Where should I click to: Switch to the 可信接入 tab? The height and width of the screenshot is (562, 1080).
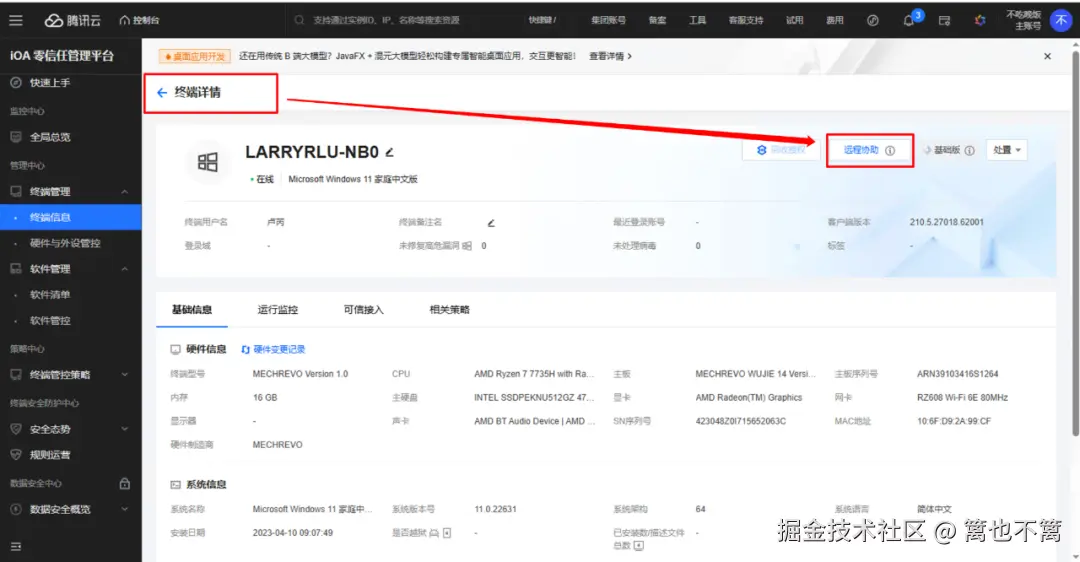pos(364,310)
